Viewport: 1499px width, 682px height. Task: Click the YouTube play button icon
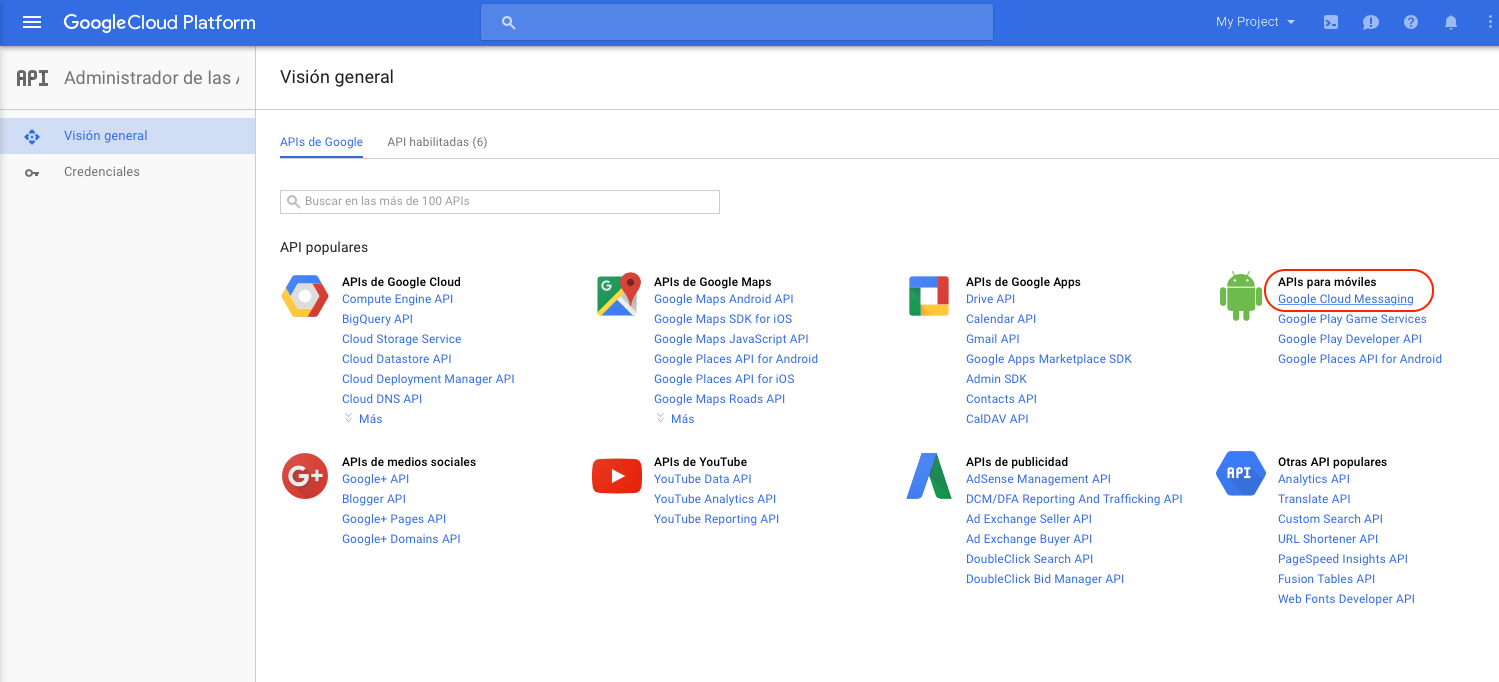pos(616,475)
